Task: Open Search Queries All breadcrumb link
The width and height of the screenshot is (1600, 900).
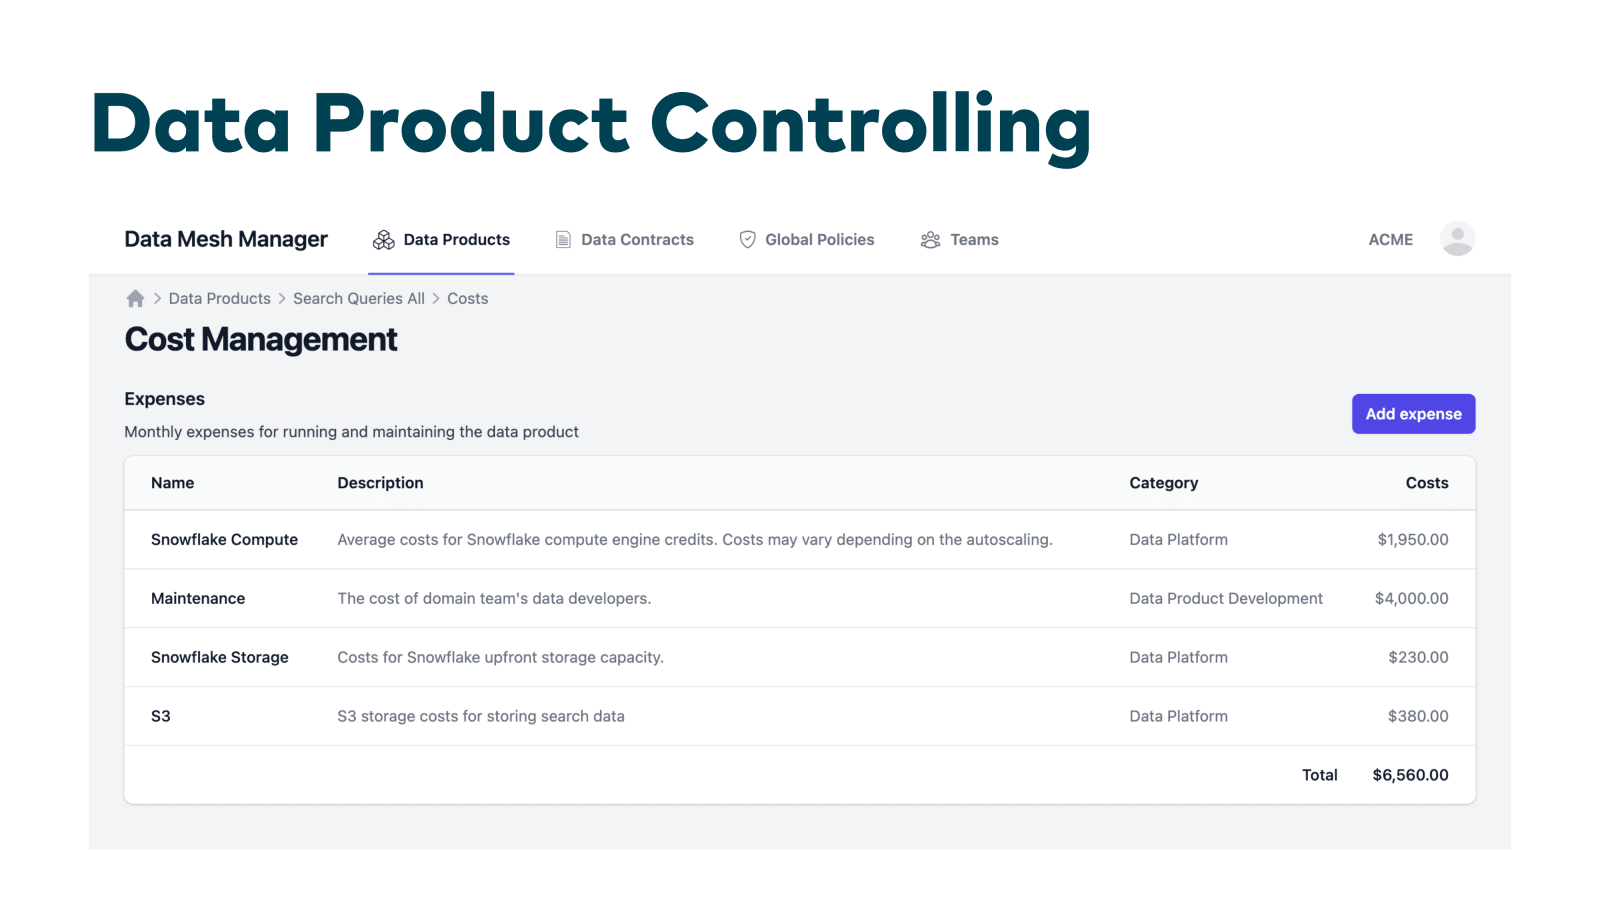Action: click(x=358, y=299)
